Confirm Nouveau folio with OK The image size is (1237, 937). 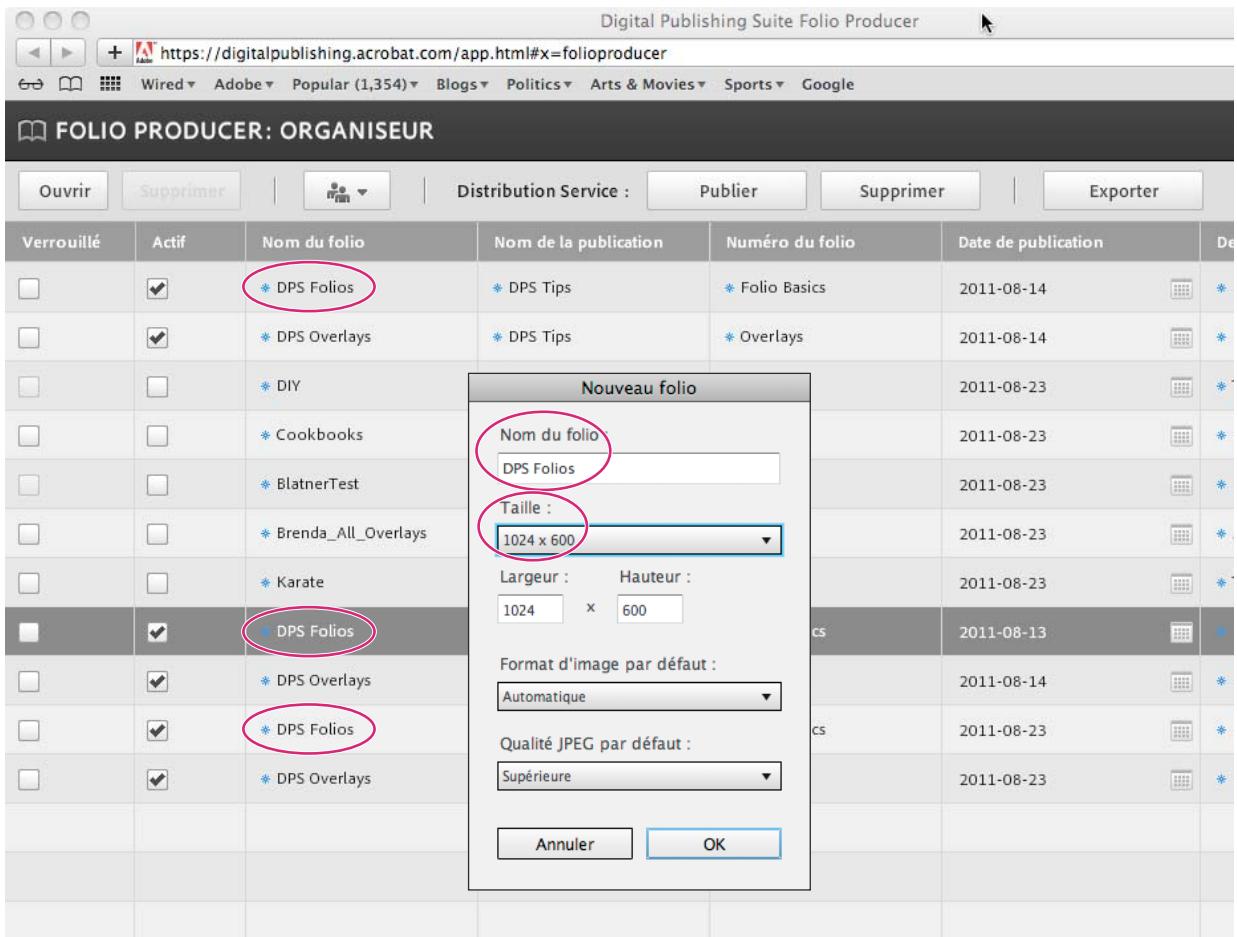click(713, 843)
